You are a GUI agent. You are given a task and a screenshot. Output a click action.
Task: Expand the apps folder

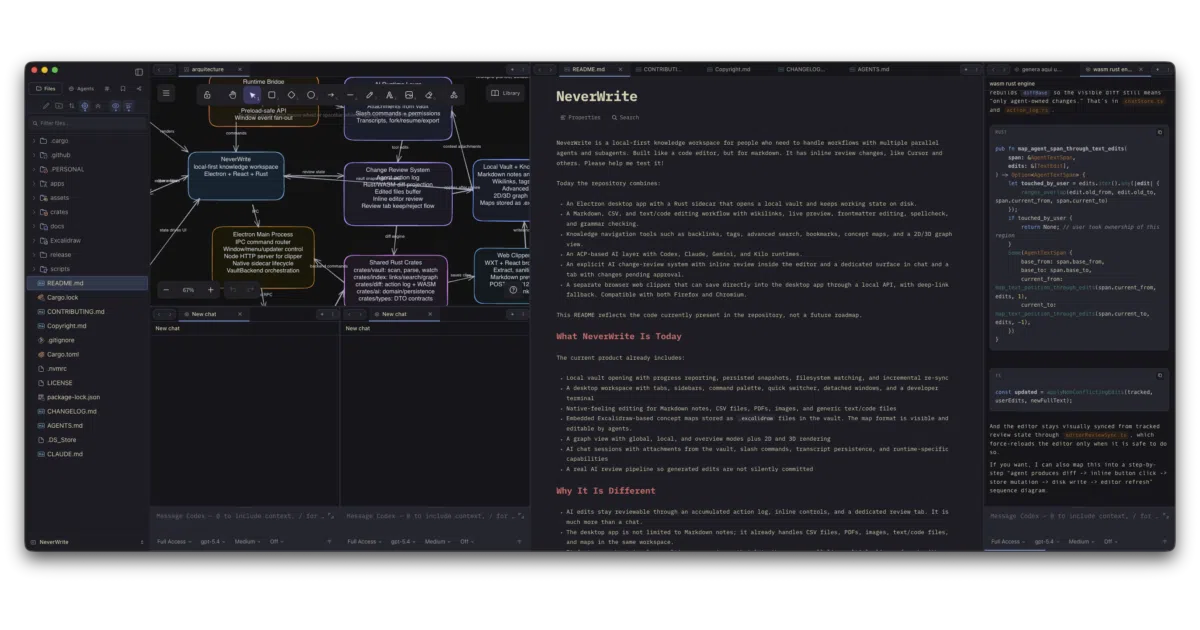tap(88, 183)
